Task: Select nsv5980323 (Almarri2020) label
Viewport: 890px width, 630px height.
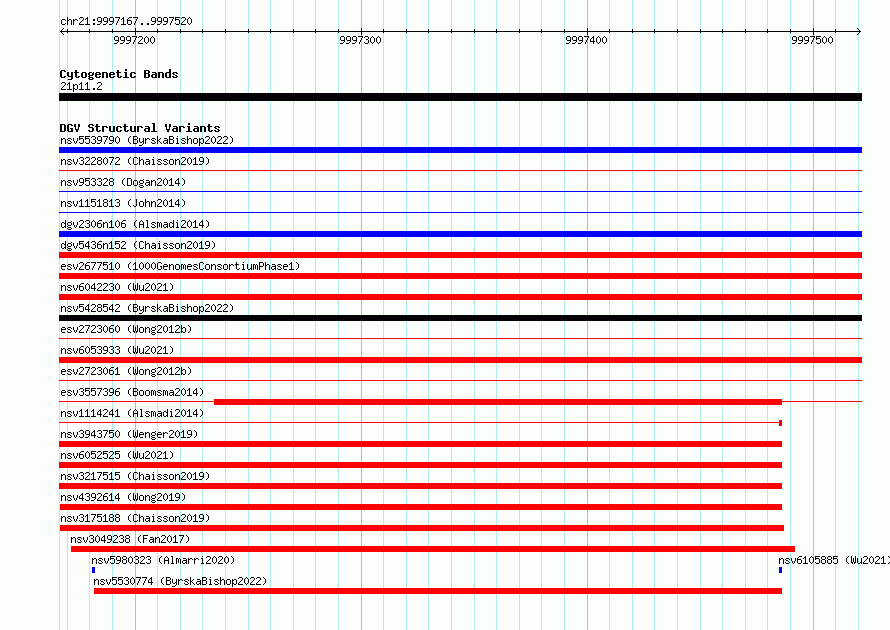Action: (x=163, y=560)
